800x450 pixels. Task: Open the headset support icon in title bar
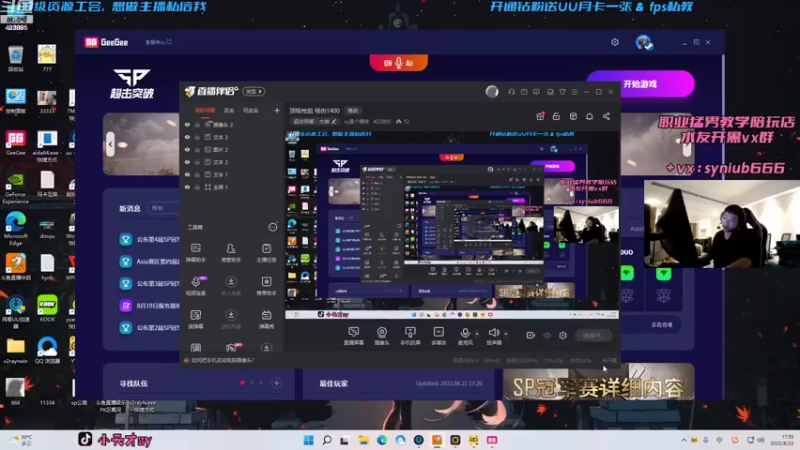point(511,92)
